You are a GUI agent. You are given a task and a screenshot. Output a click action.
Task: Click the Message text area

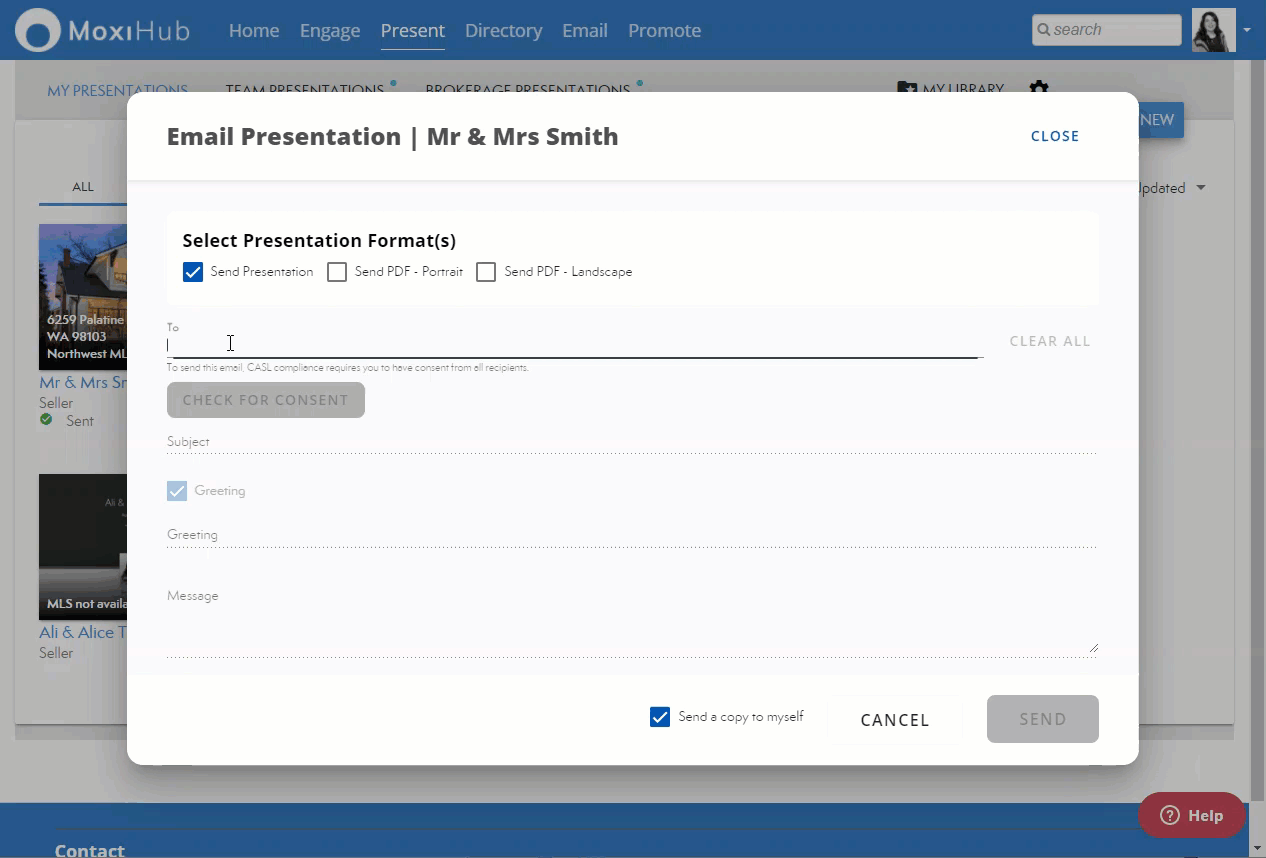pos(632,620)
